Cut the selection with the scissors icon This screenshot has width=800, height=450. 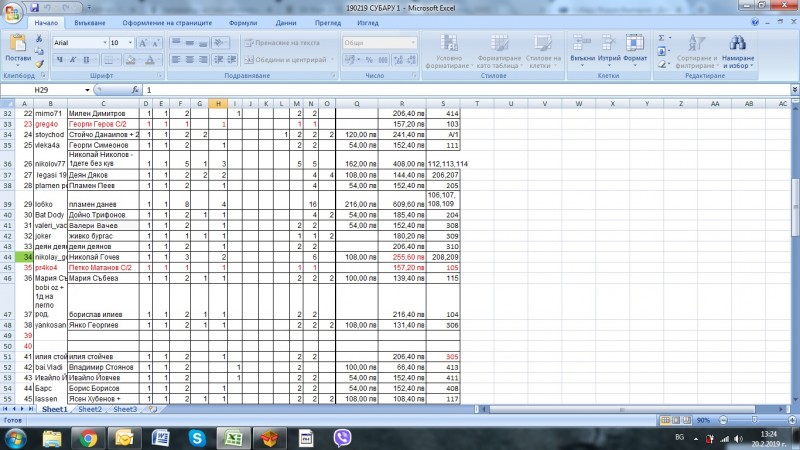[x=39, y=39]
